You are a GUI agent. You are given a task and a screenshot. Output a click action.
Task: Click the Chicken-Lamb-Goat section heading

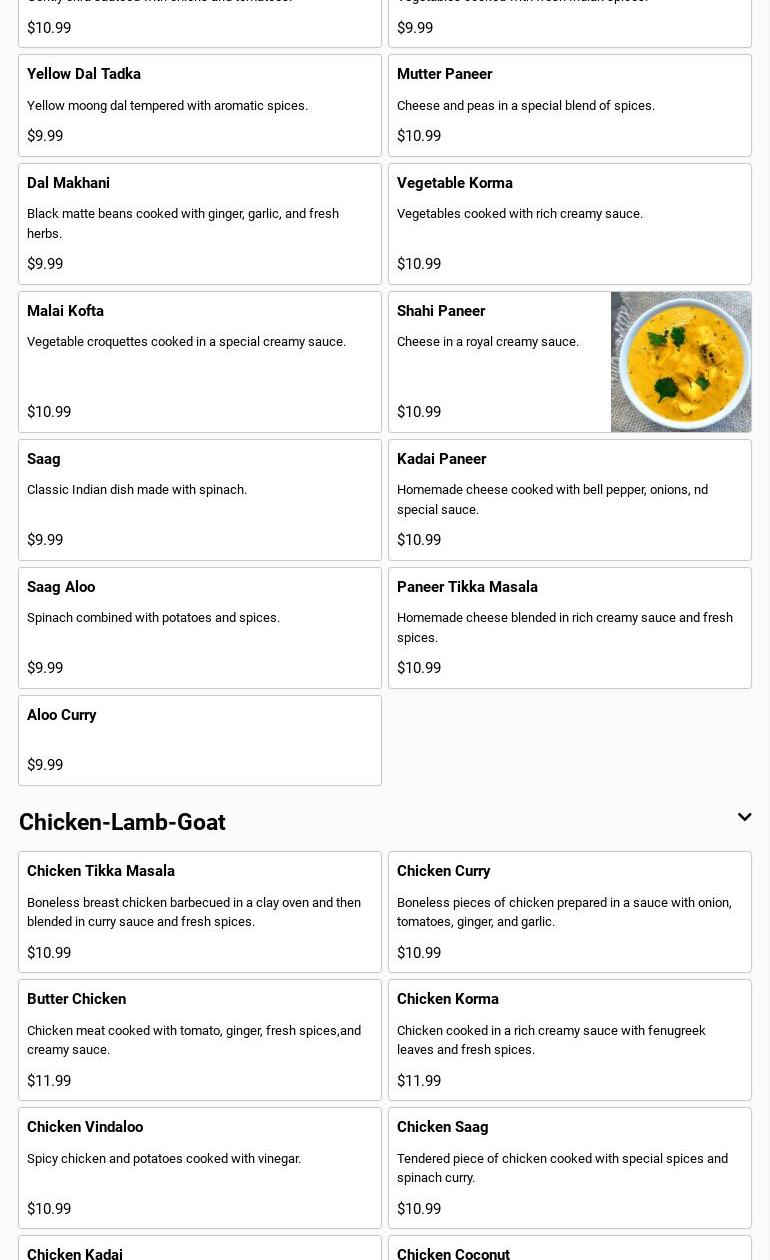[122, 822]
